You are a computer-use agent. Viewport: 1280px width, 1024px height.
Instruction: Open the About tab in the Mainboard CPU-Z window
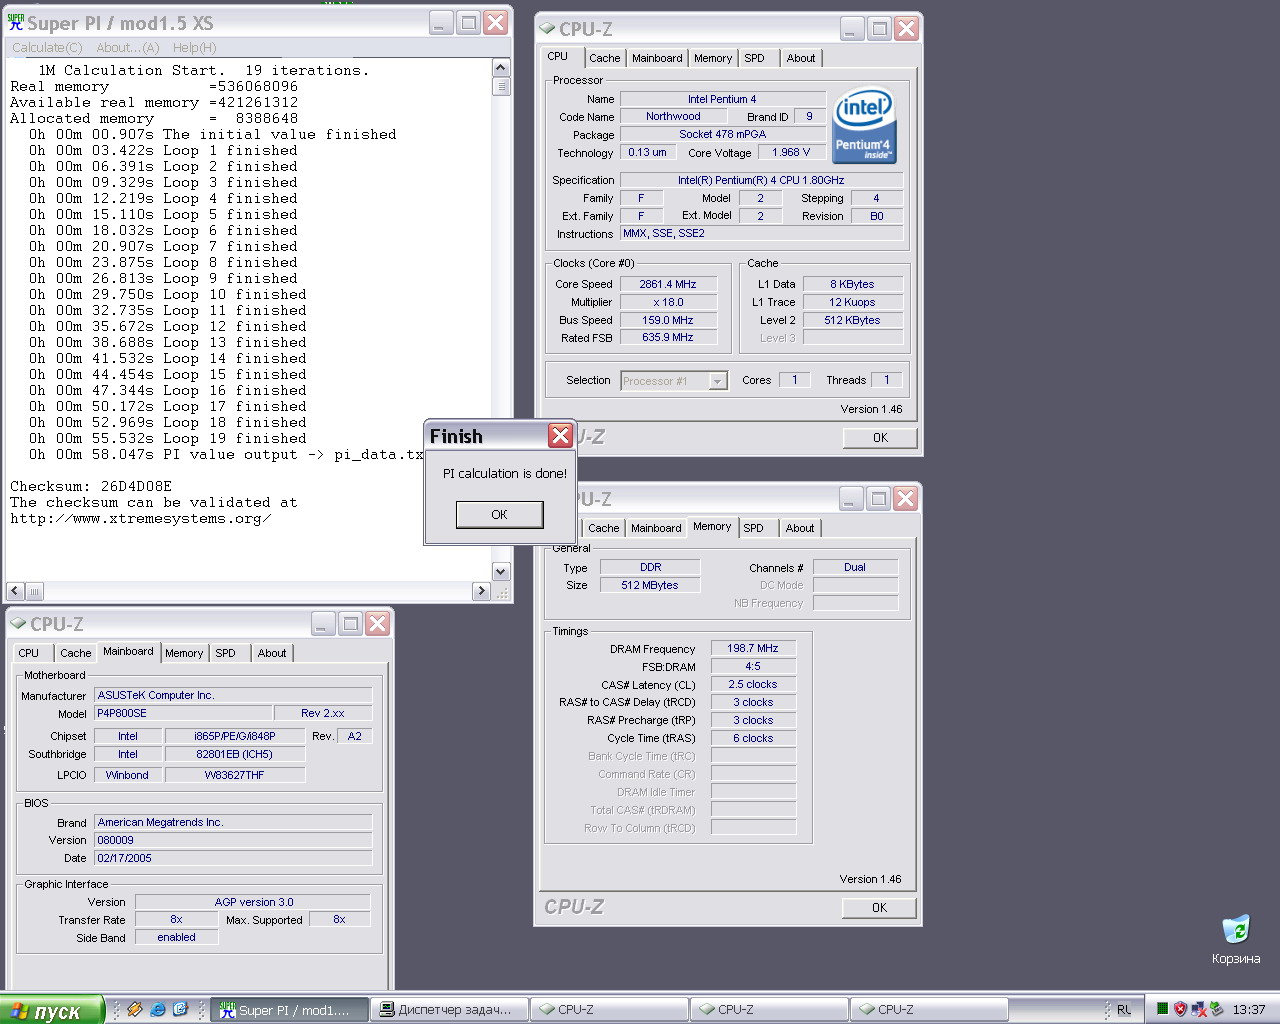pyautogui.click(x=272, y=653)
